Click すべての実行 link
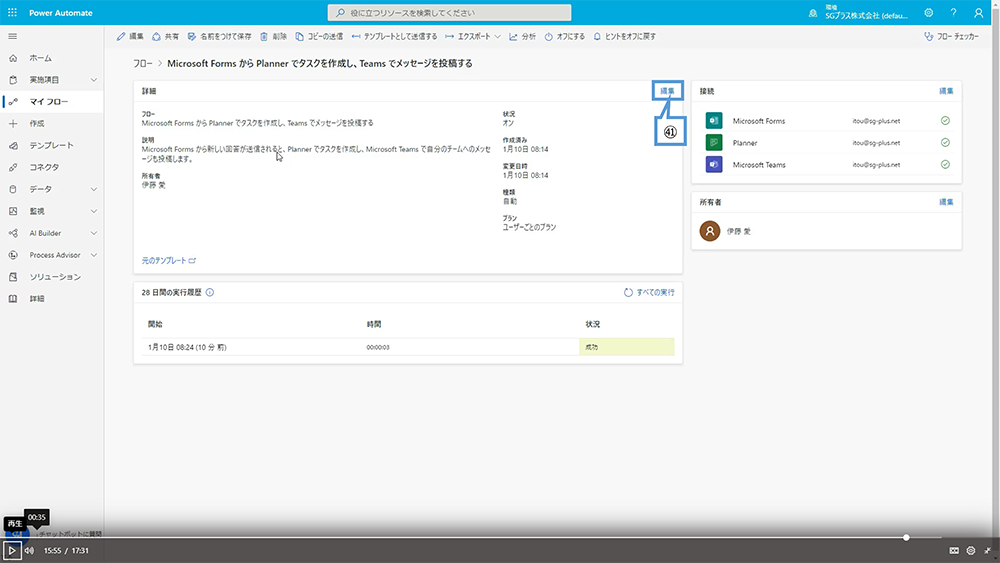The image size is (1000, 563). (649, 293)
